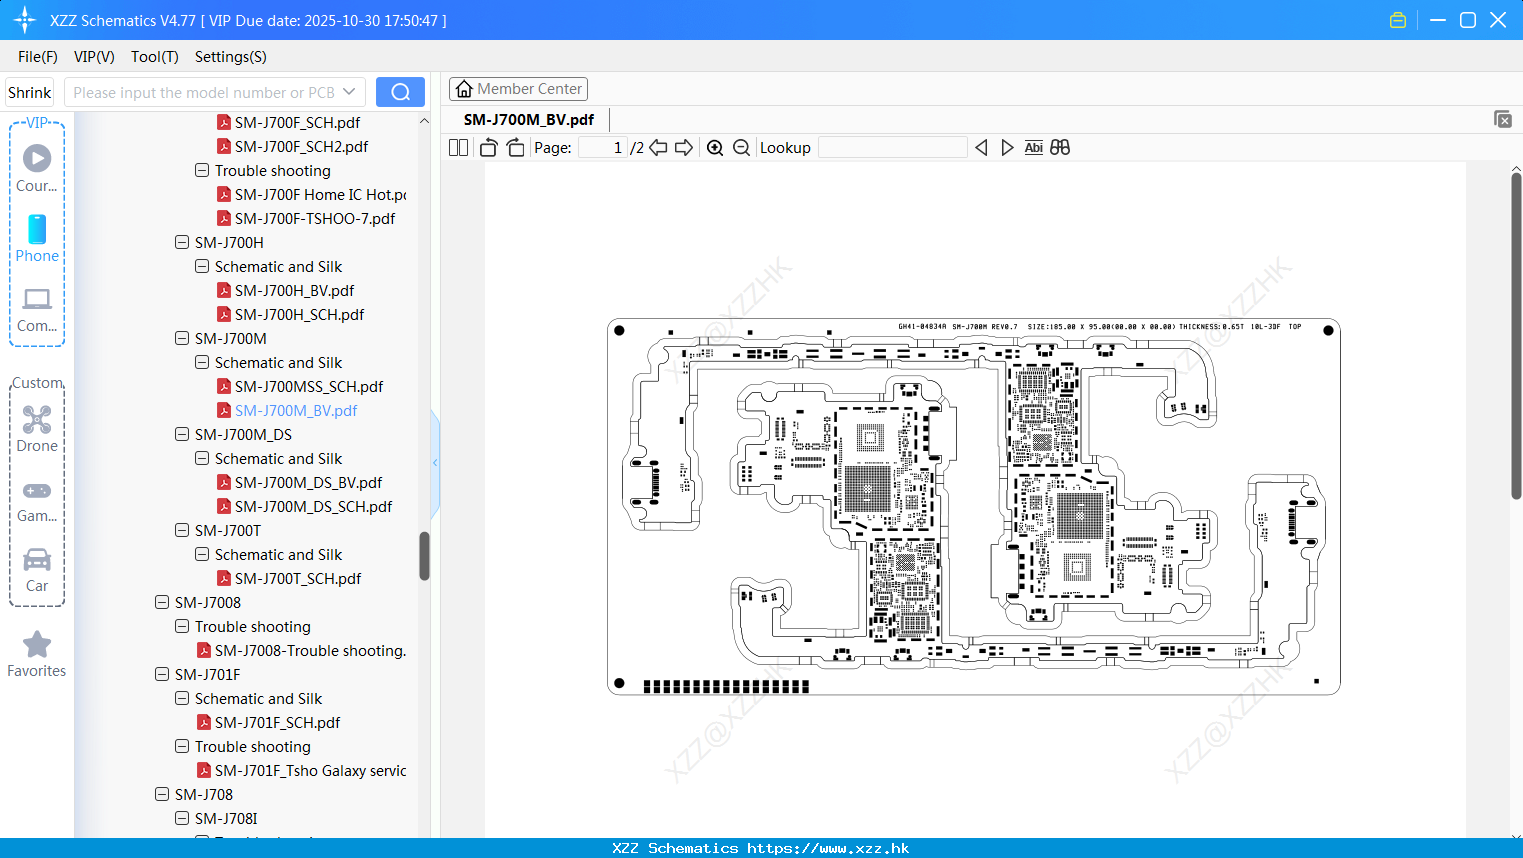The image size is (1523, 858).
Task: Click the Lookup text field
Action: [x=893, y=147]
